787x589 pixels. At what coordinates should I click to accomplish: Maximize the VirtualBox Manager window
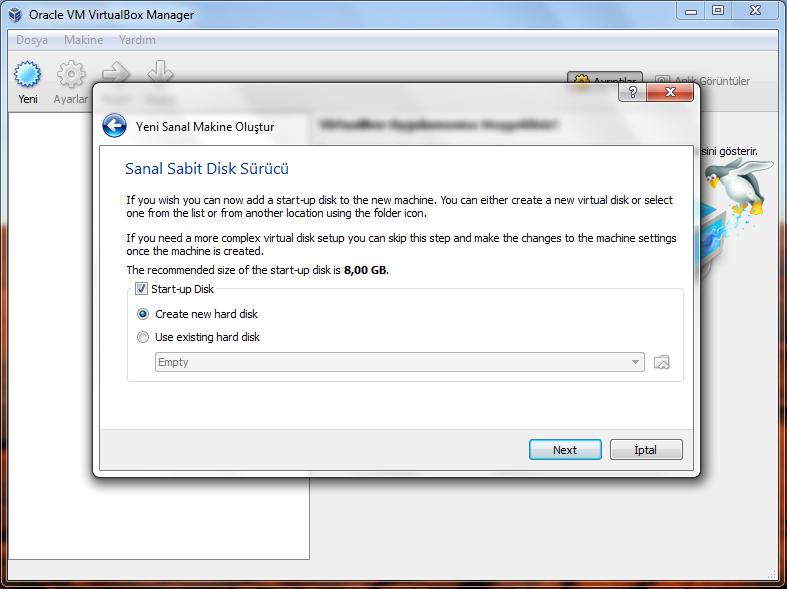(x=718, y=11)
